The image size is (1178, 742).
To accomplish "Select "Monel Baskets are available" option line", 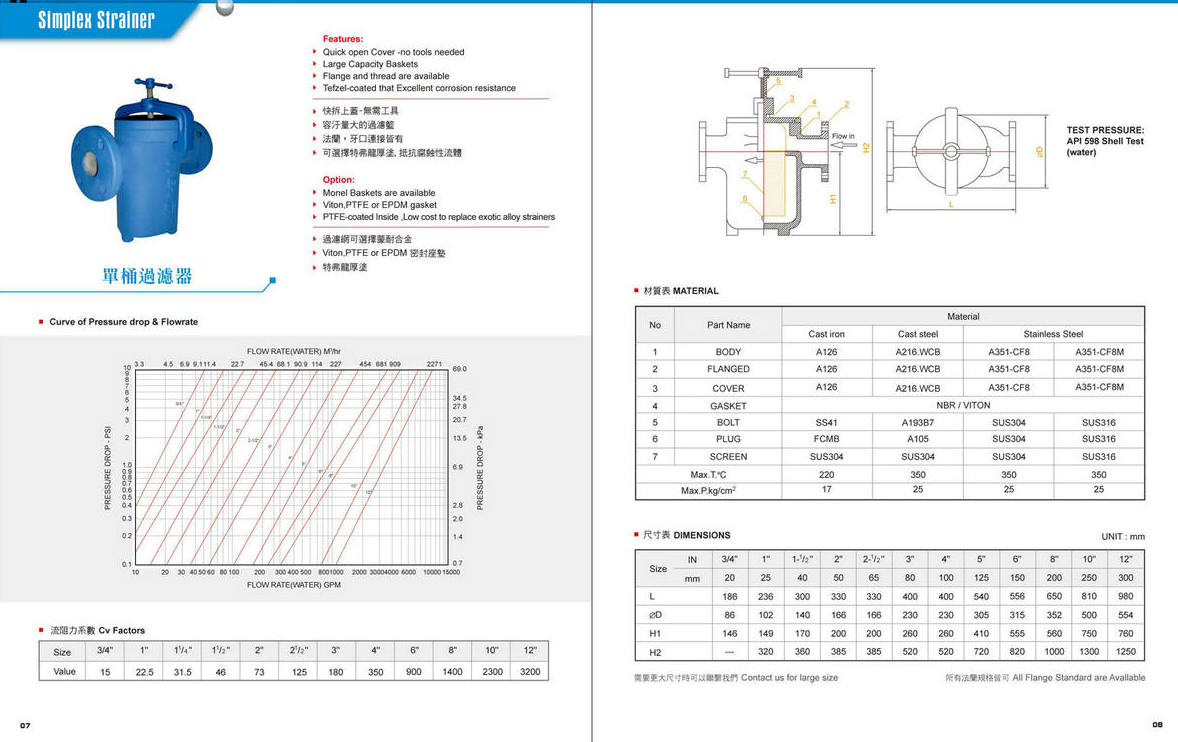I will (379, 193).
